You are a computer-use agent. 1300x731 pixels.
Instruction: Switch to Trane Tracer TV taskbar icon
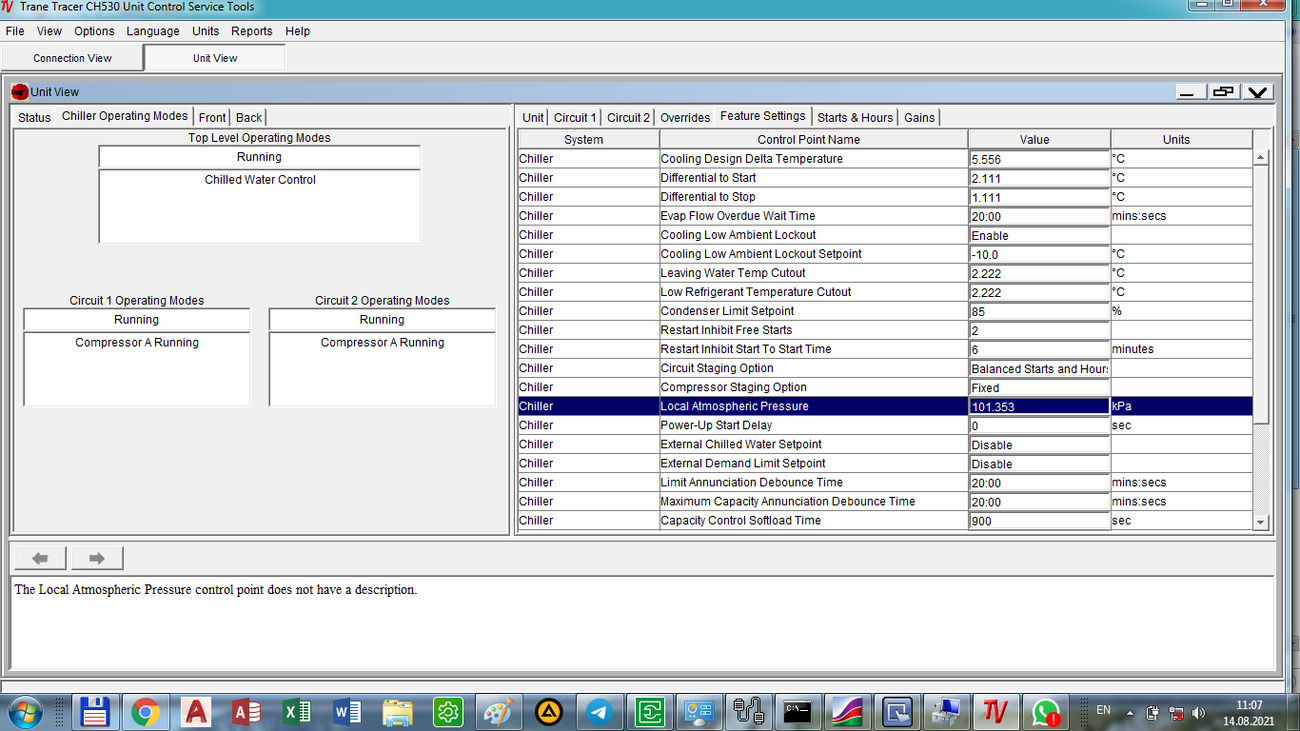pos(995,712)
